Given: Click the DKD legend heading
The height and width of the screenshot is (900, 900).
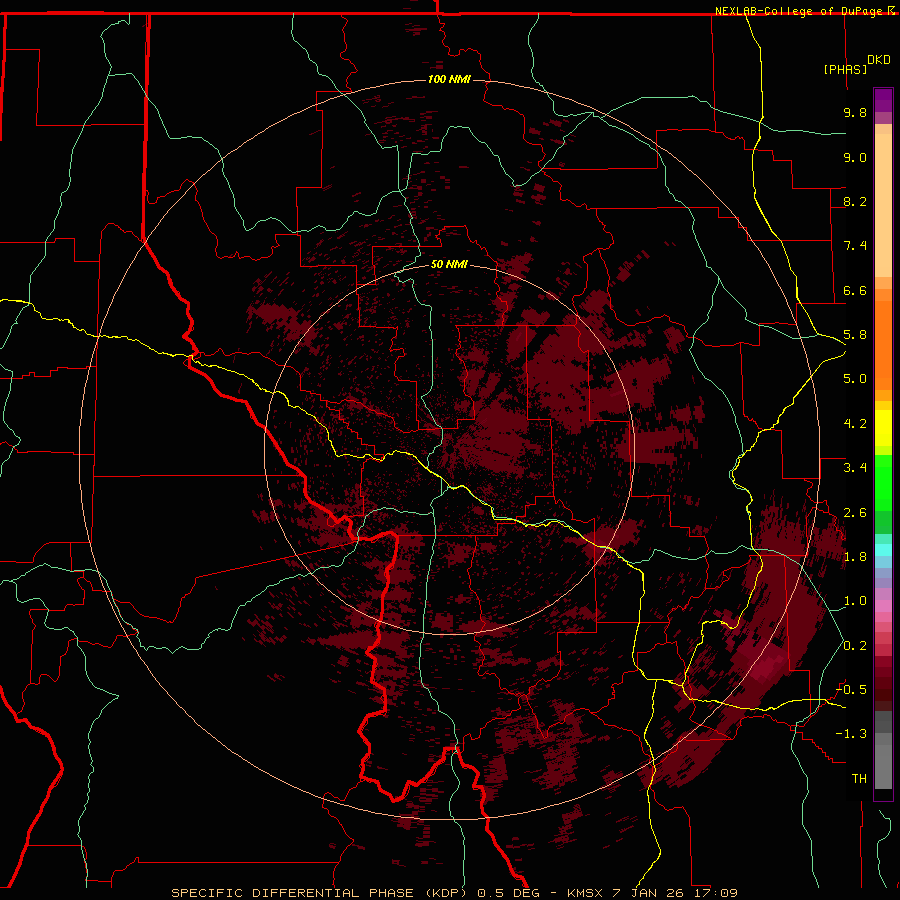Looking at the screenshot, I should tap(879, 60).
